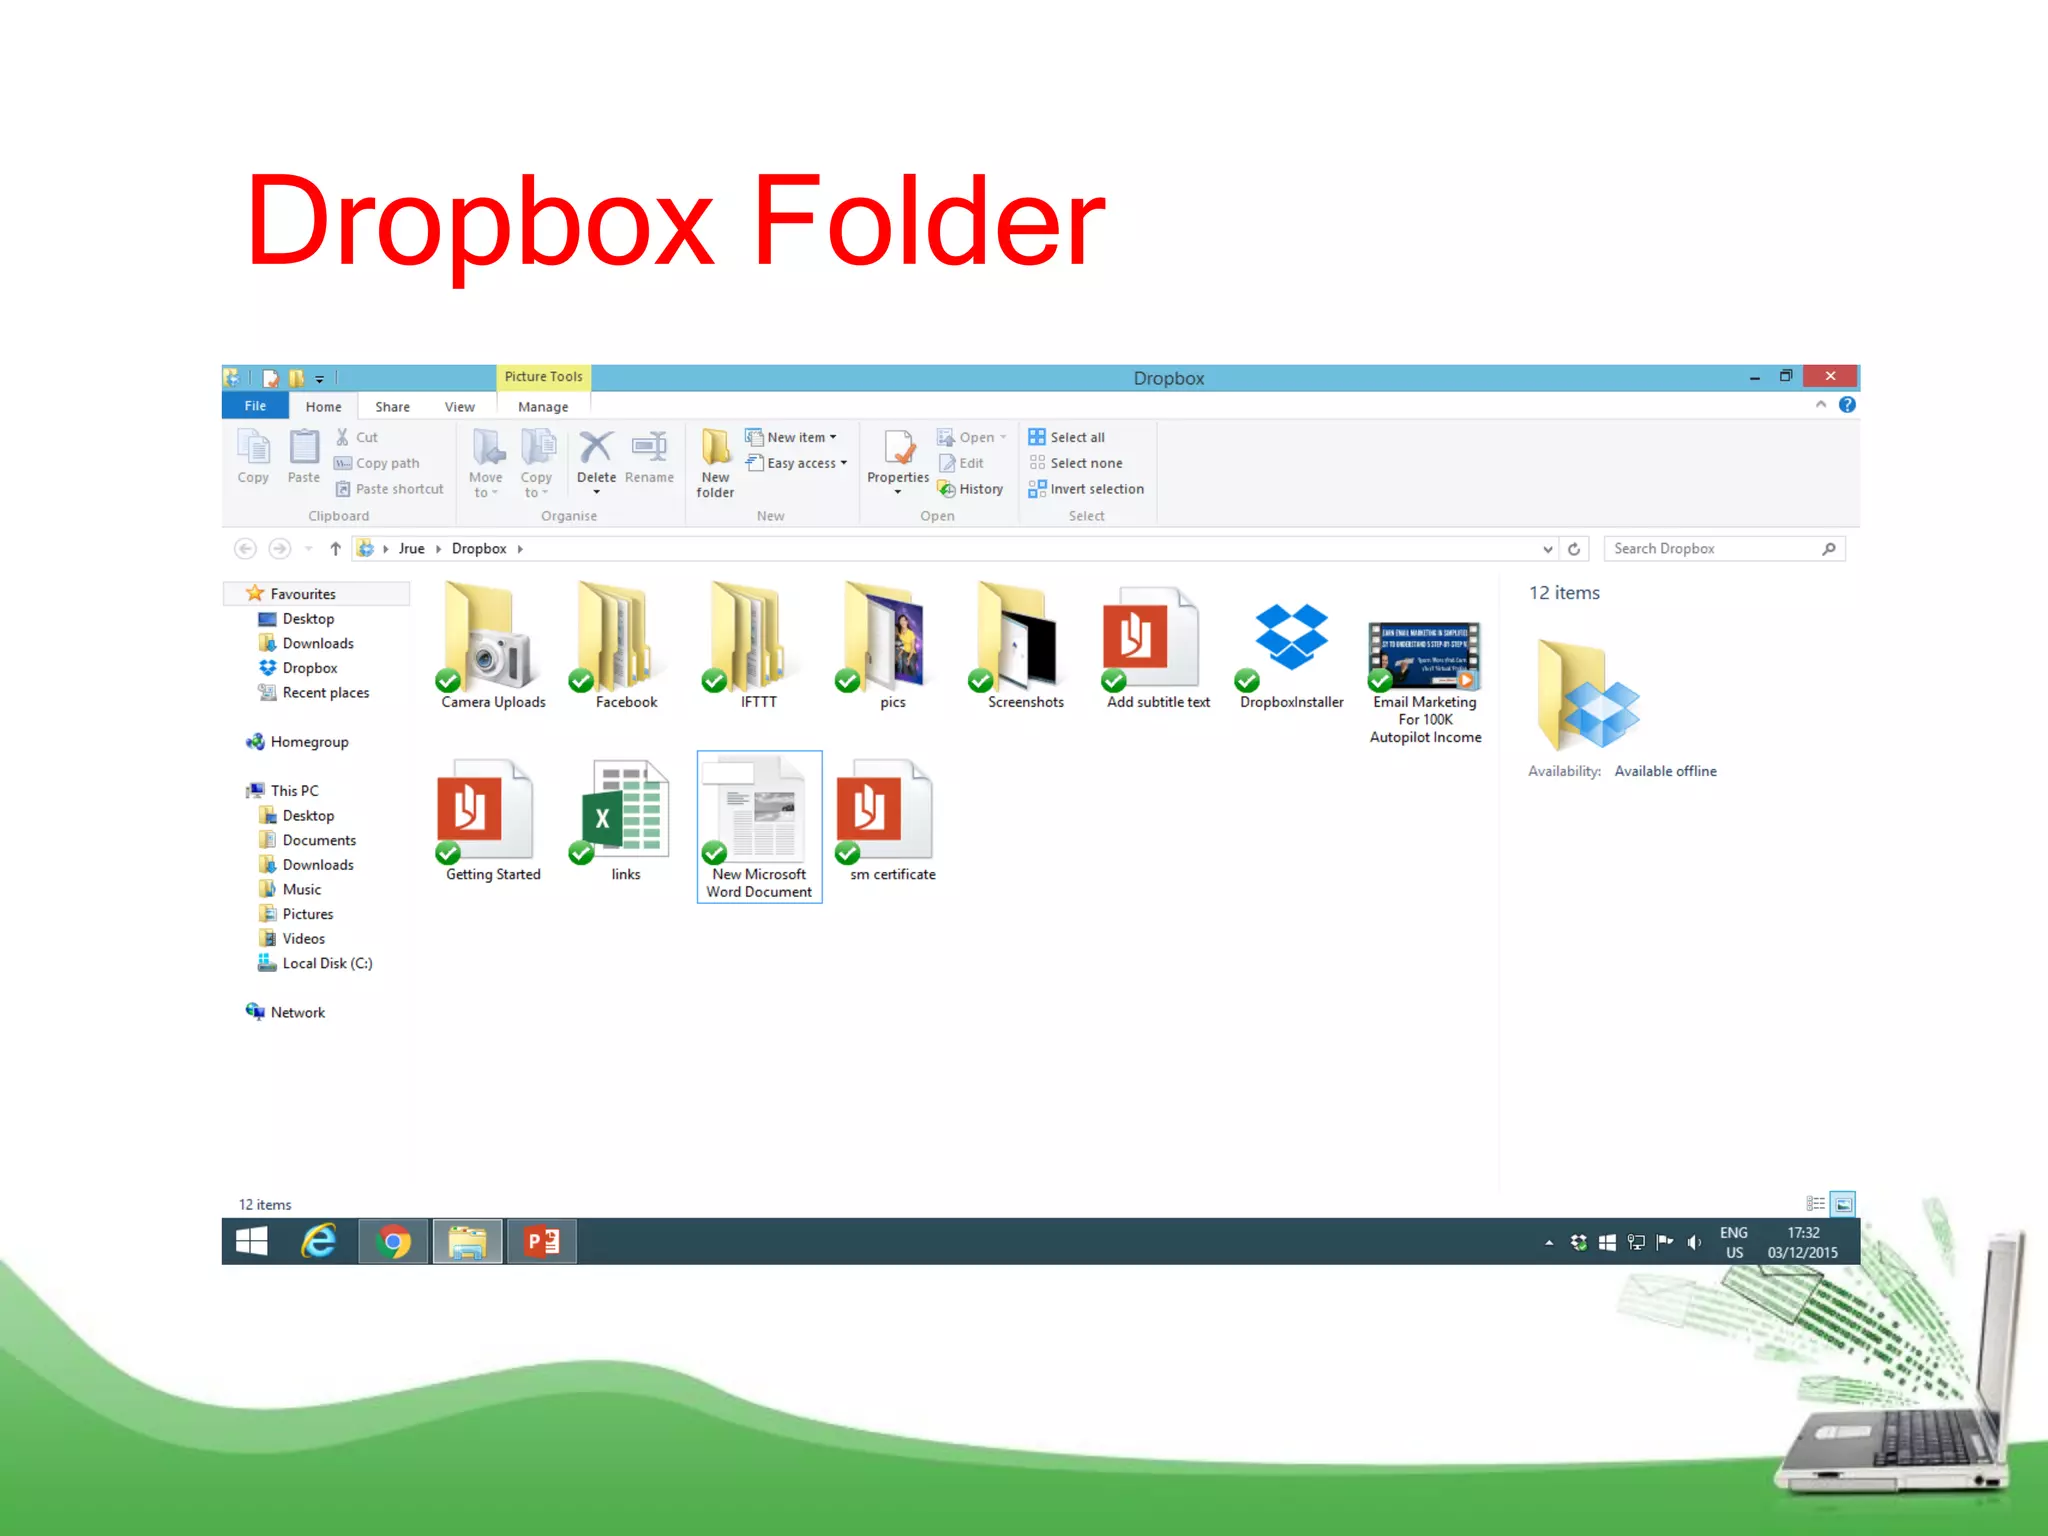Screen dimensions: 2048x1536
Task: Select the Camera Uploads folder
Action: (x=493, y=646)
